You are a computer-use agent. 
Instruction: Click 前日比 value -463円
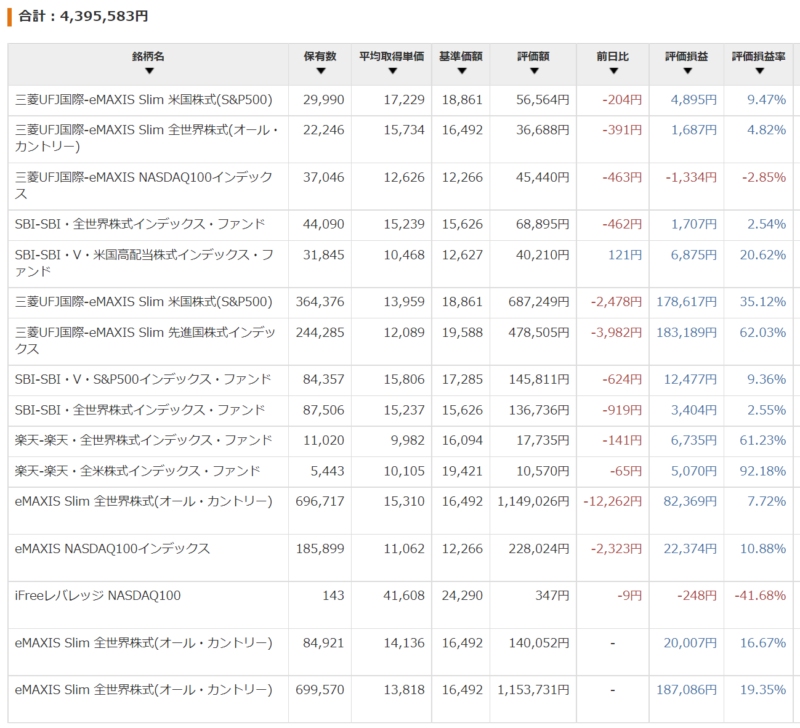pyautogui.click(x=622, y=178)
